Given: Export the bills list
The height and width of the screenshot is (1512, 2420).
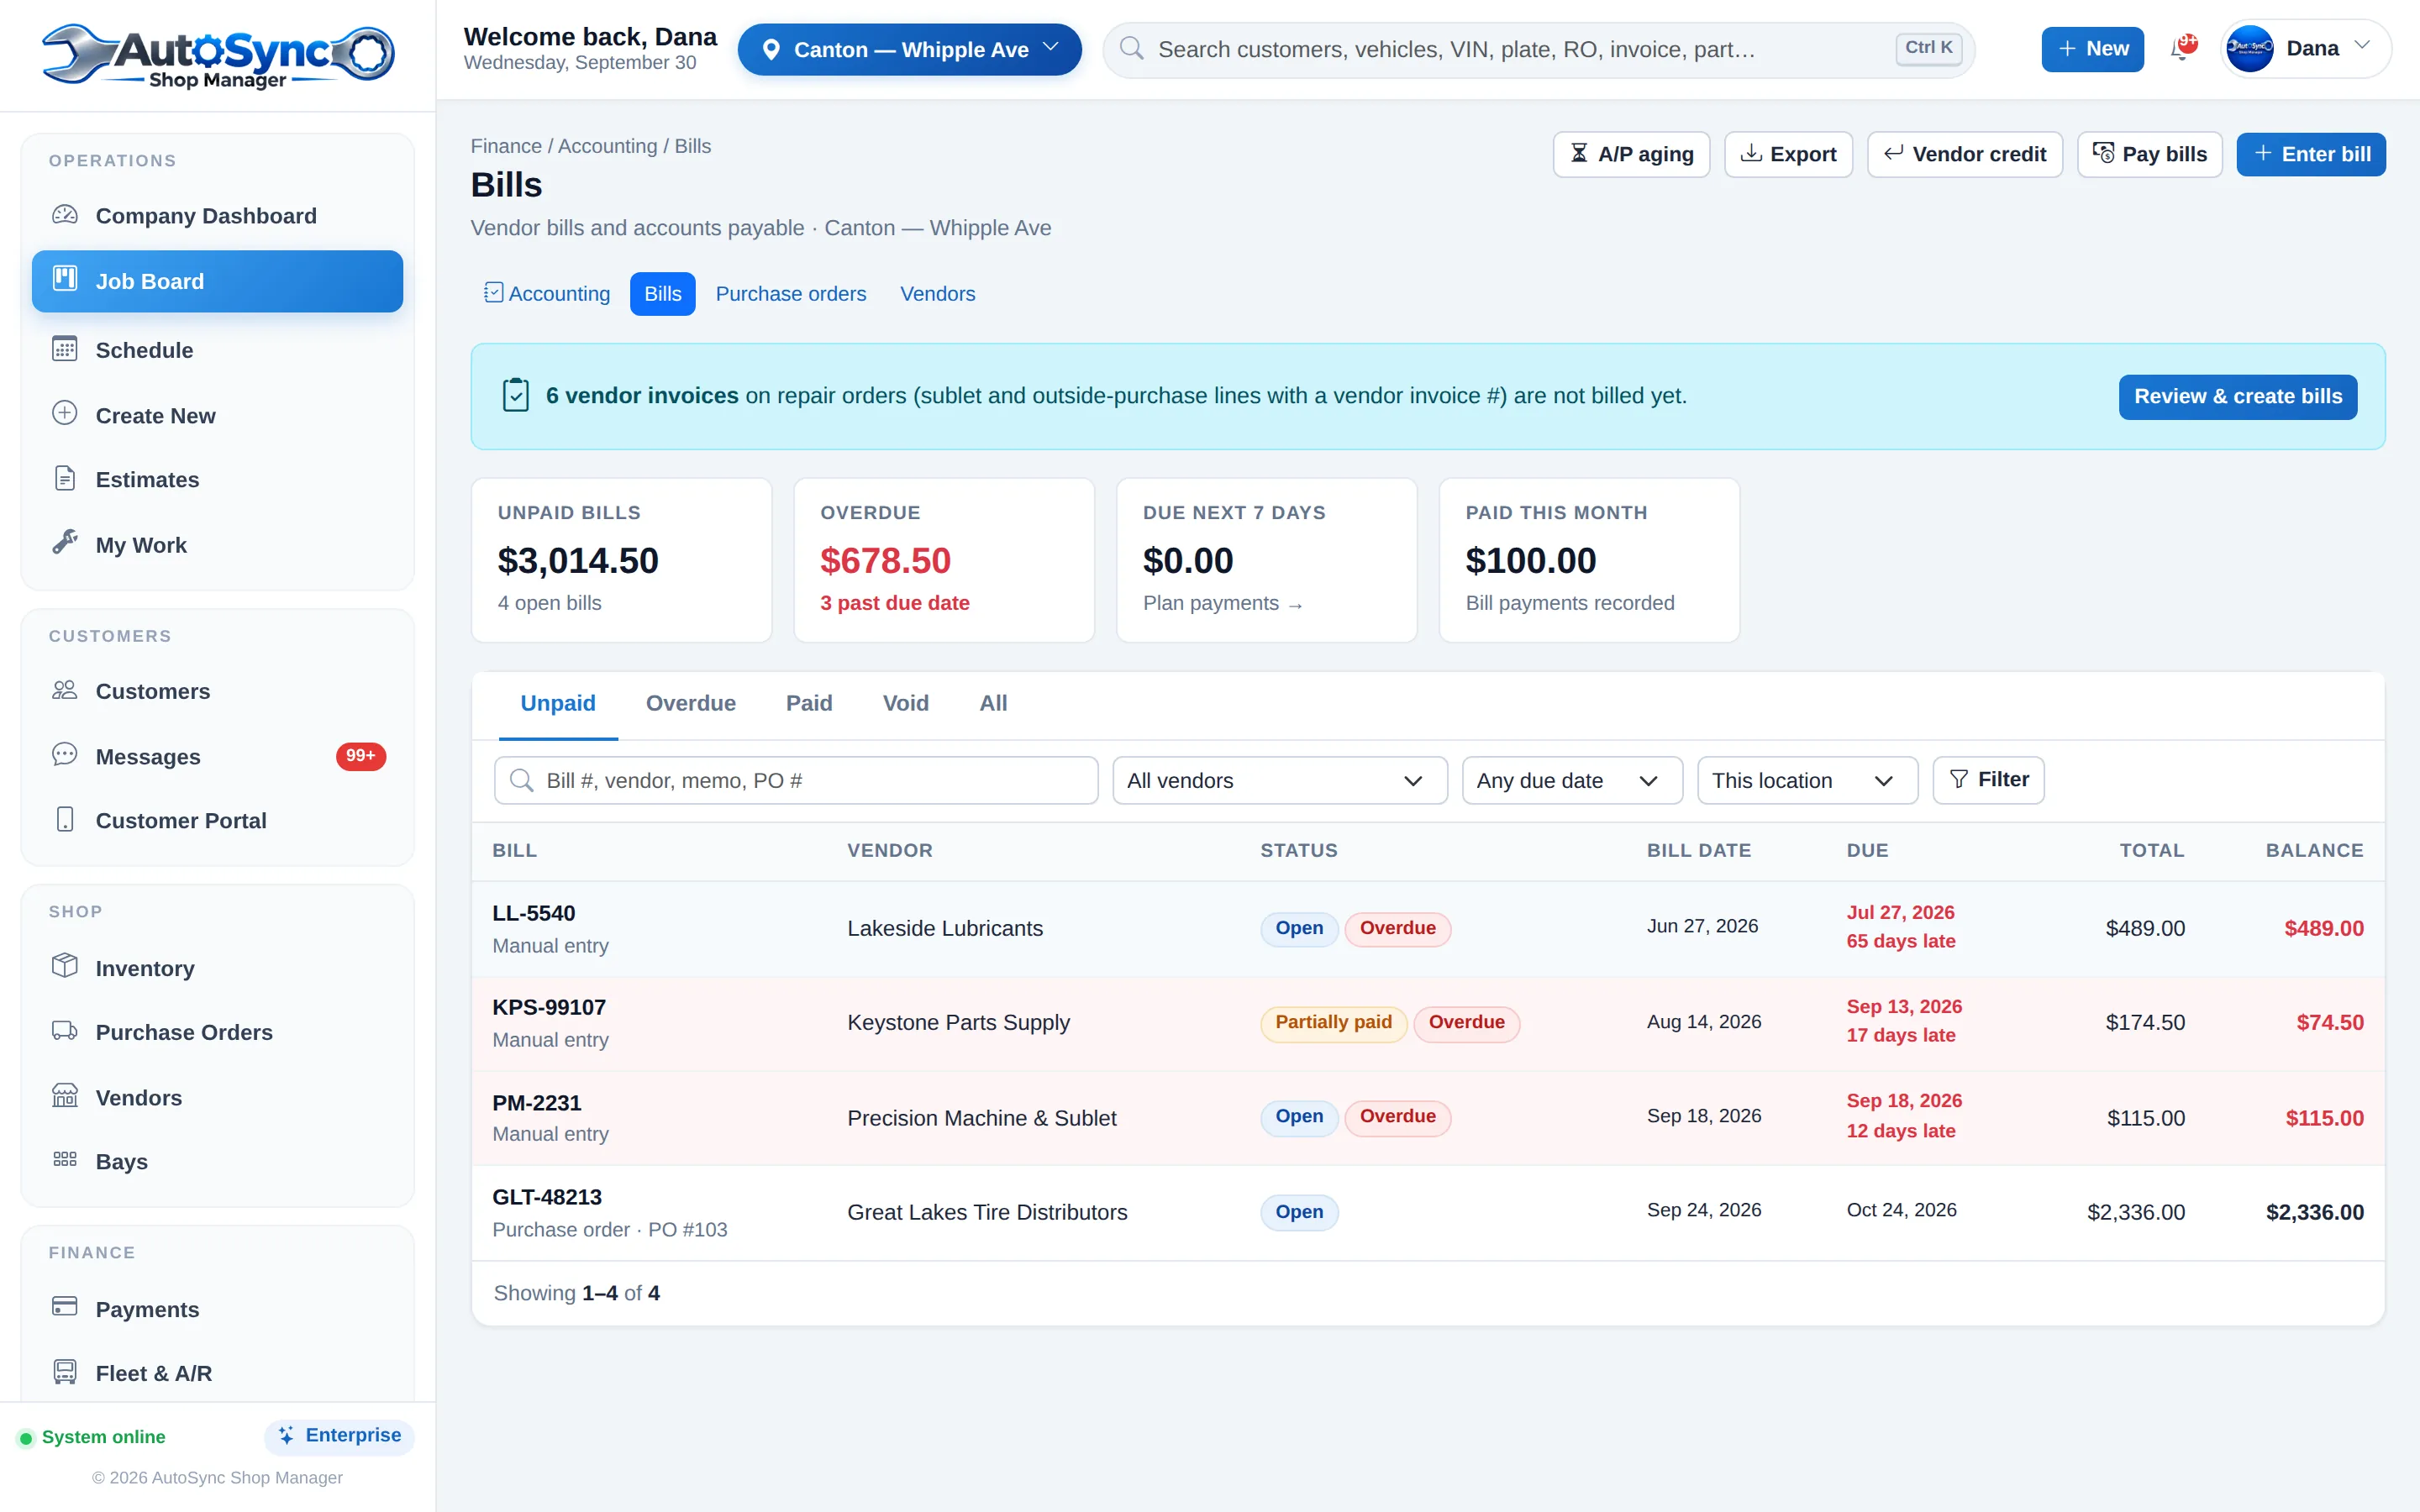Looking at the screenshot, I should click(x=1788, y=154).
